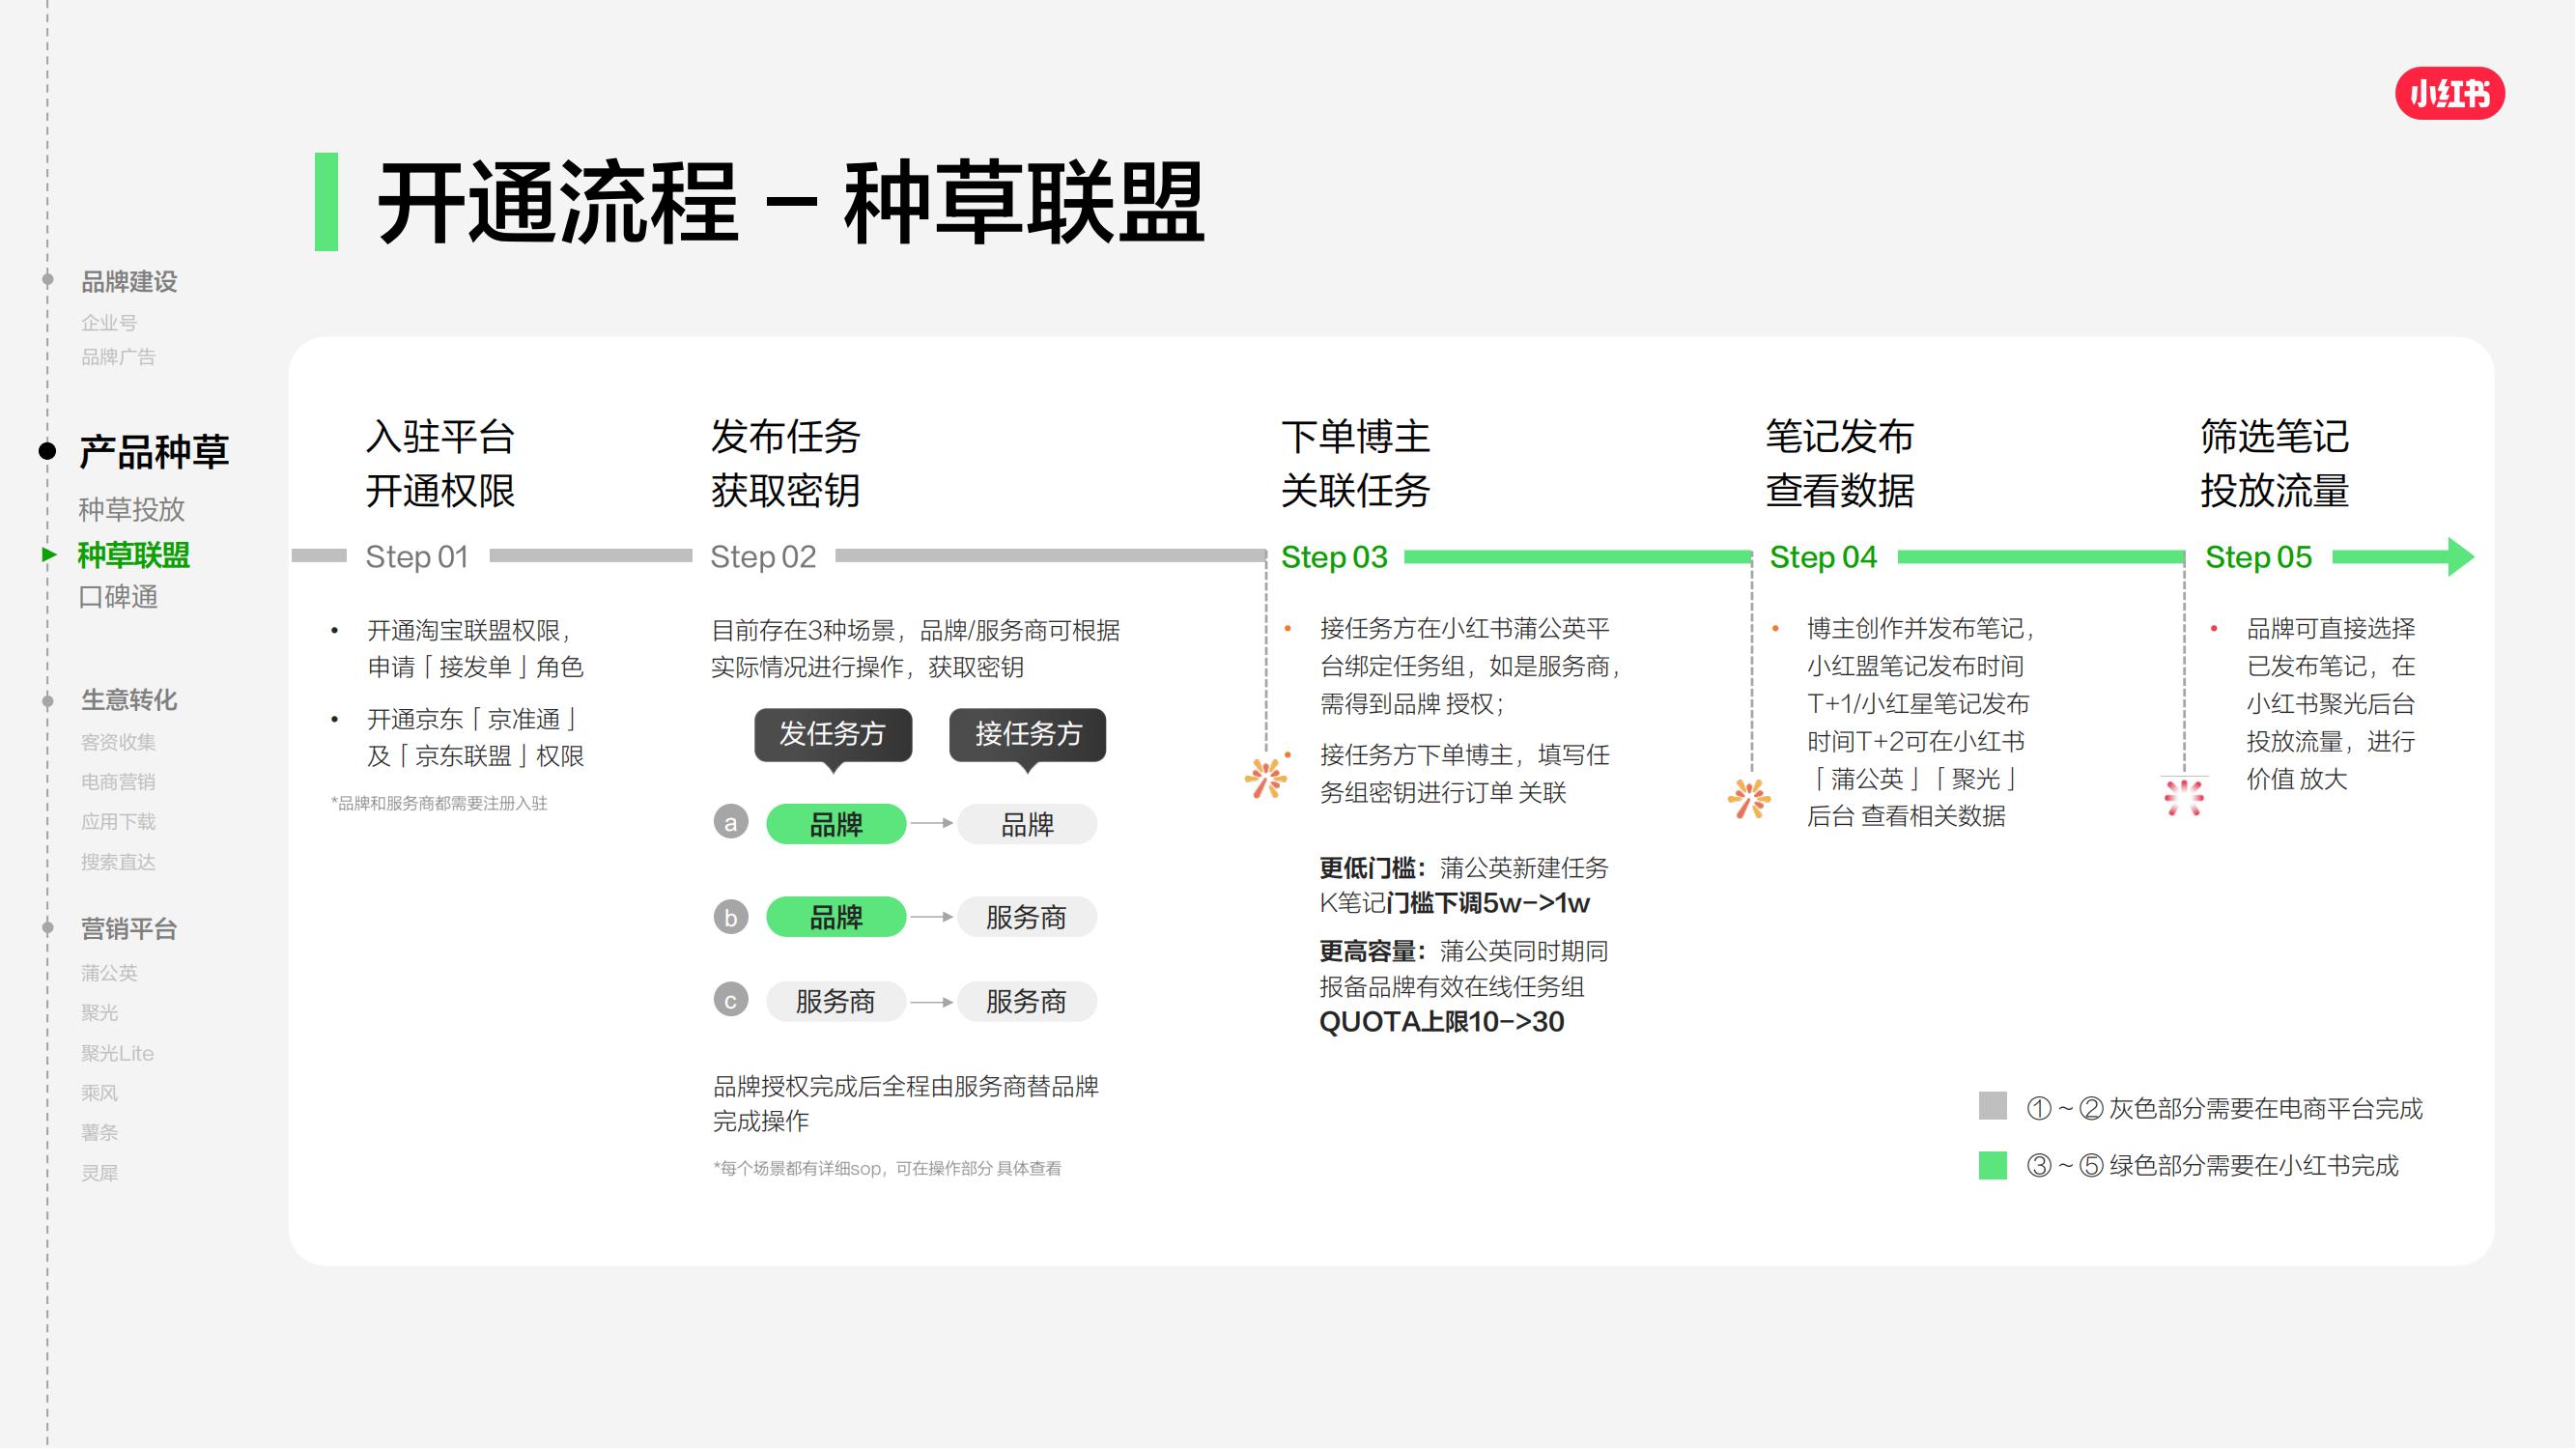Click the 下单博主 关联任务 heading

tap(1356, 464)
